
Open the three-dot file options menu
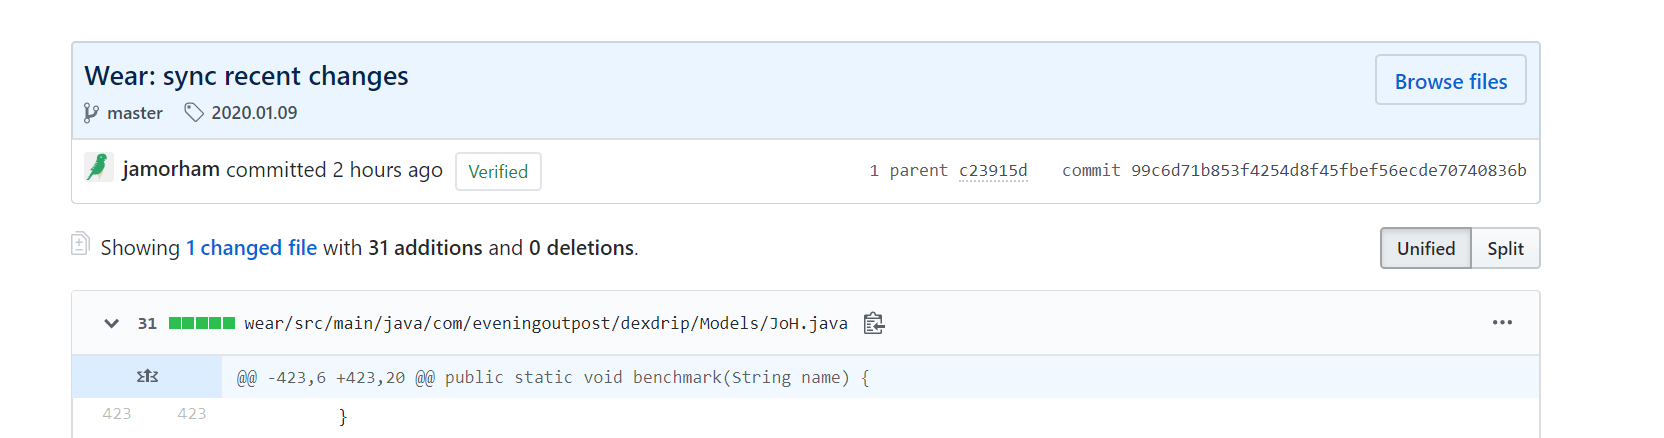1502,322
